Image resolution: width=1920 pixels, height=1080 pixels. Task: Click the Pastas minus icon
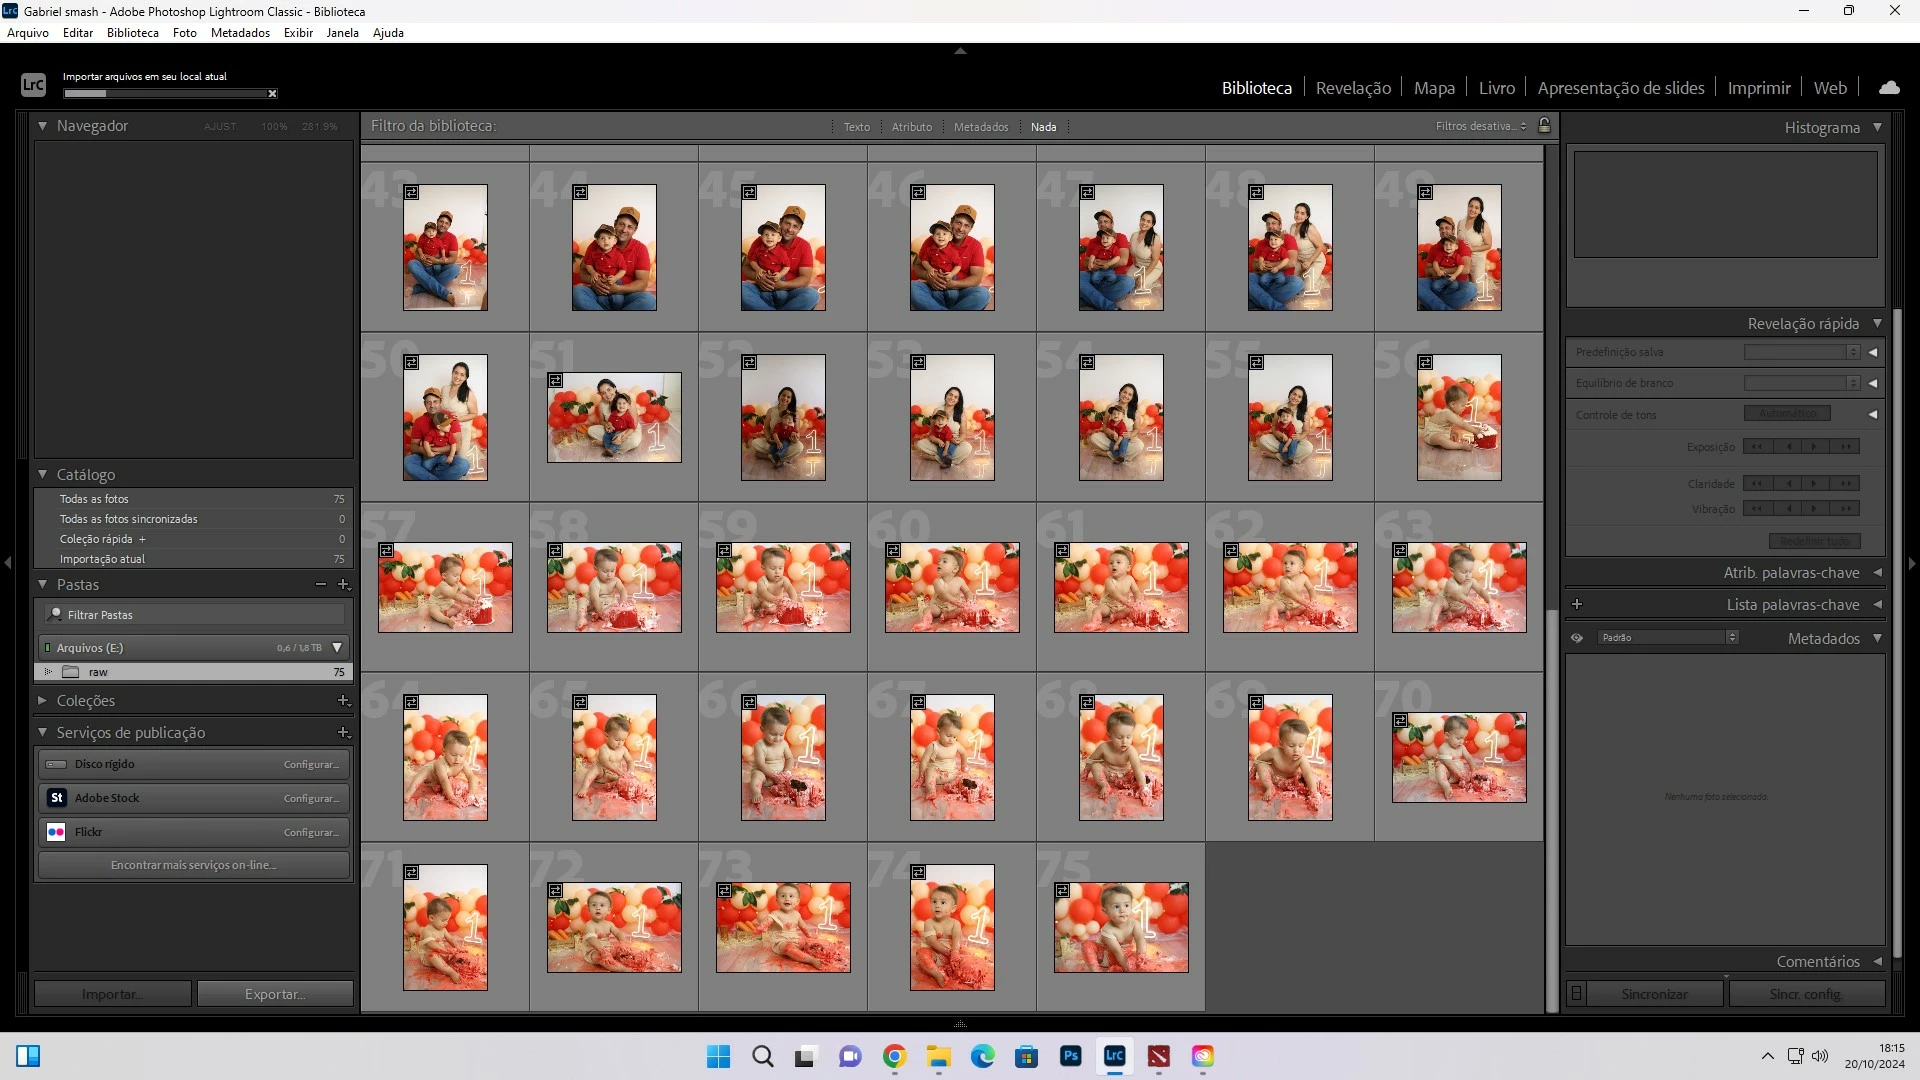click(320, 585)
